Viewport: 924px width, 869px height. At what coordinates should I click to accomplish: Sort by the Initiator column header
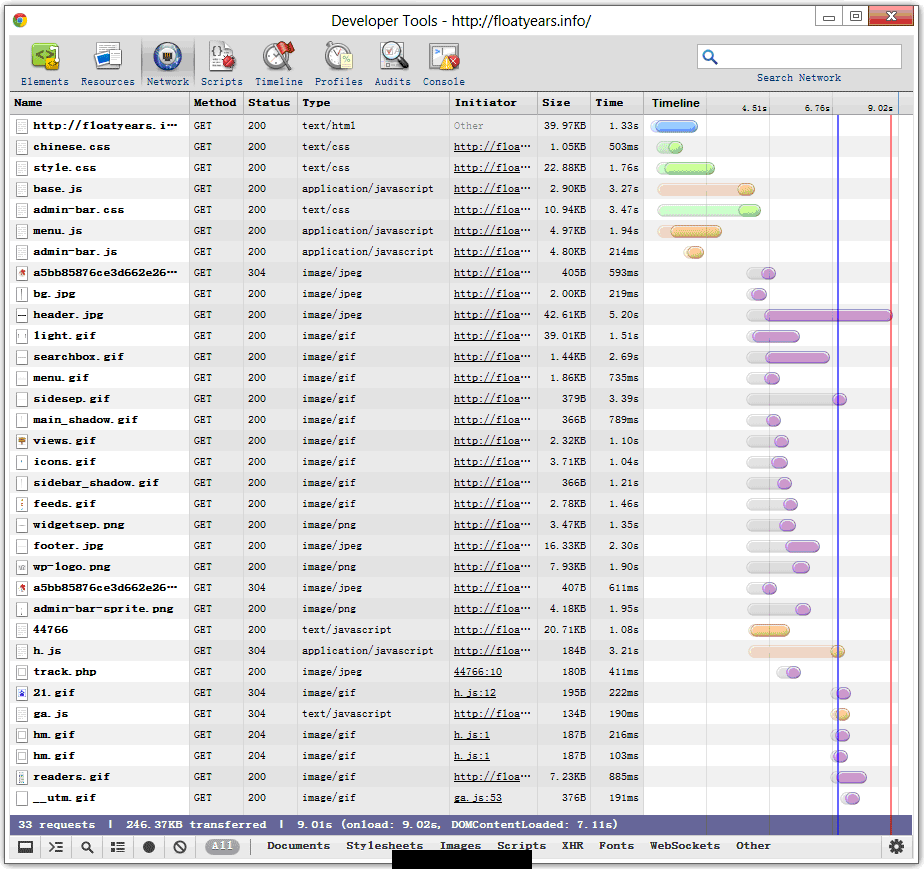[493, 103]
